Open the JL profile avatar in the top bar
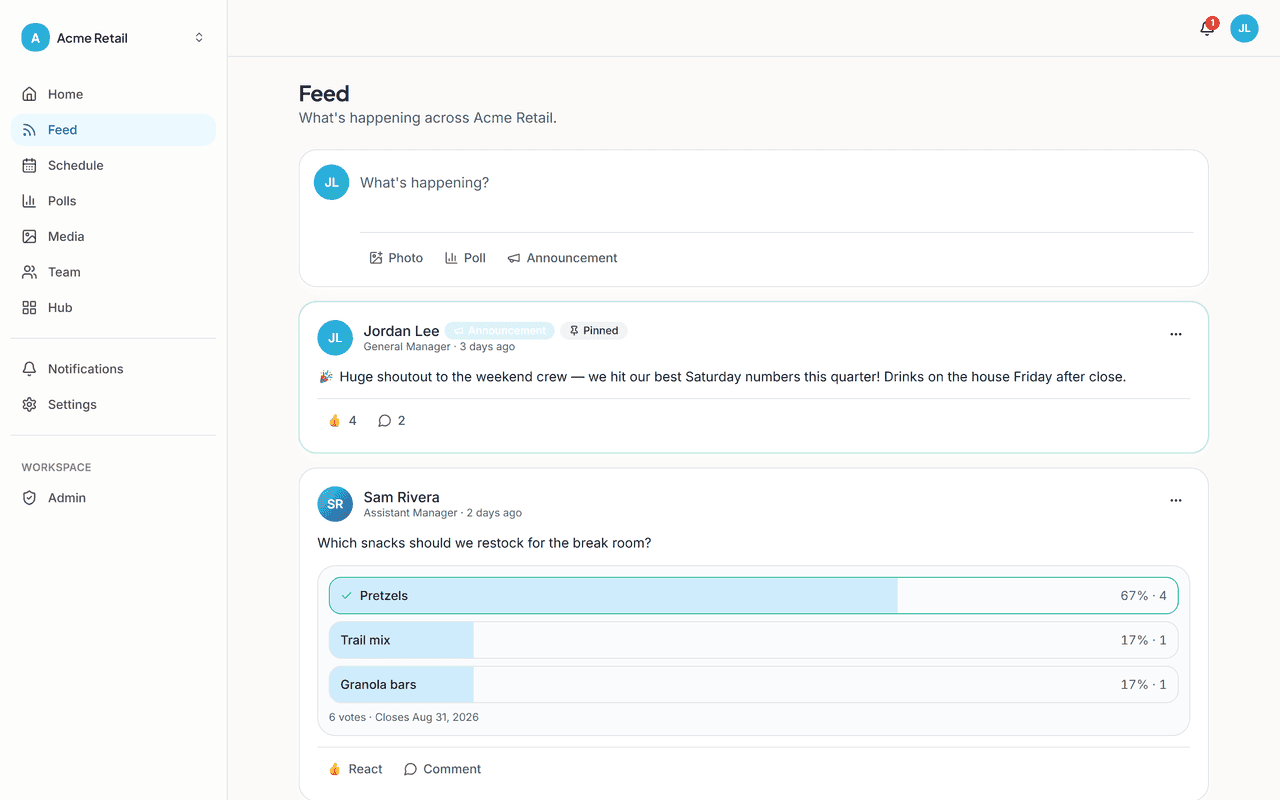Image resolution: width=1280 pixels, height=800 pixels. click(x=1244, y=28)
